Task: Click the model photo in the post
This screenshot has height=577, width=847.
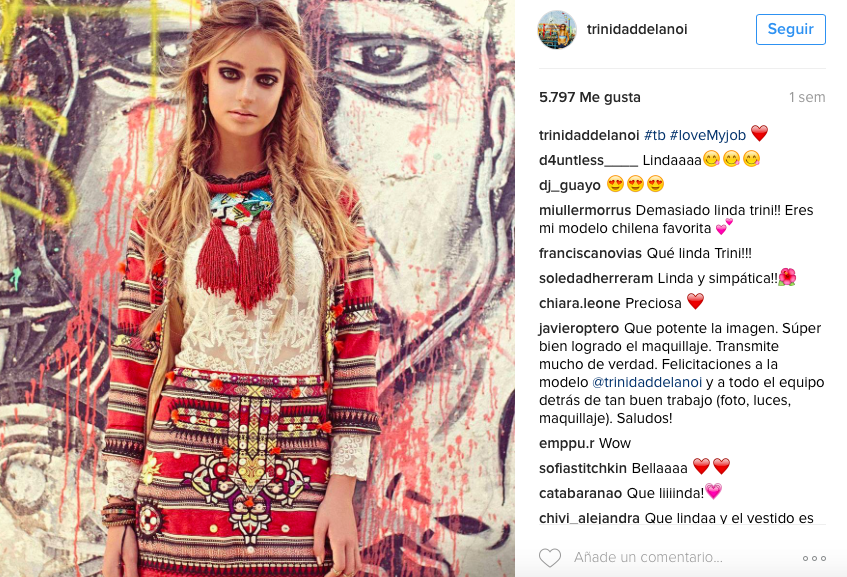Action: [x=257, y=288]
